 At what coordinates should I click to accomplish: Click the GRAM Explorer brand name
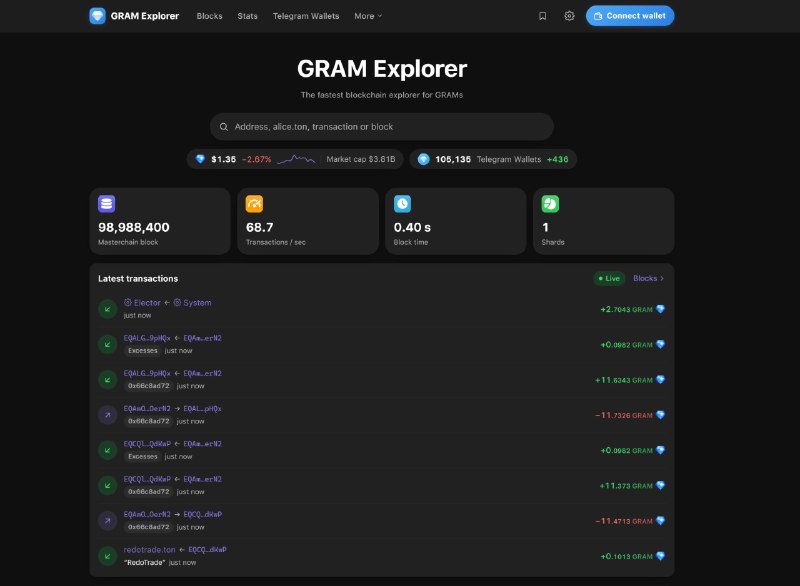pos(145,16)
